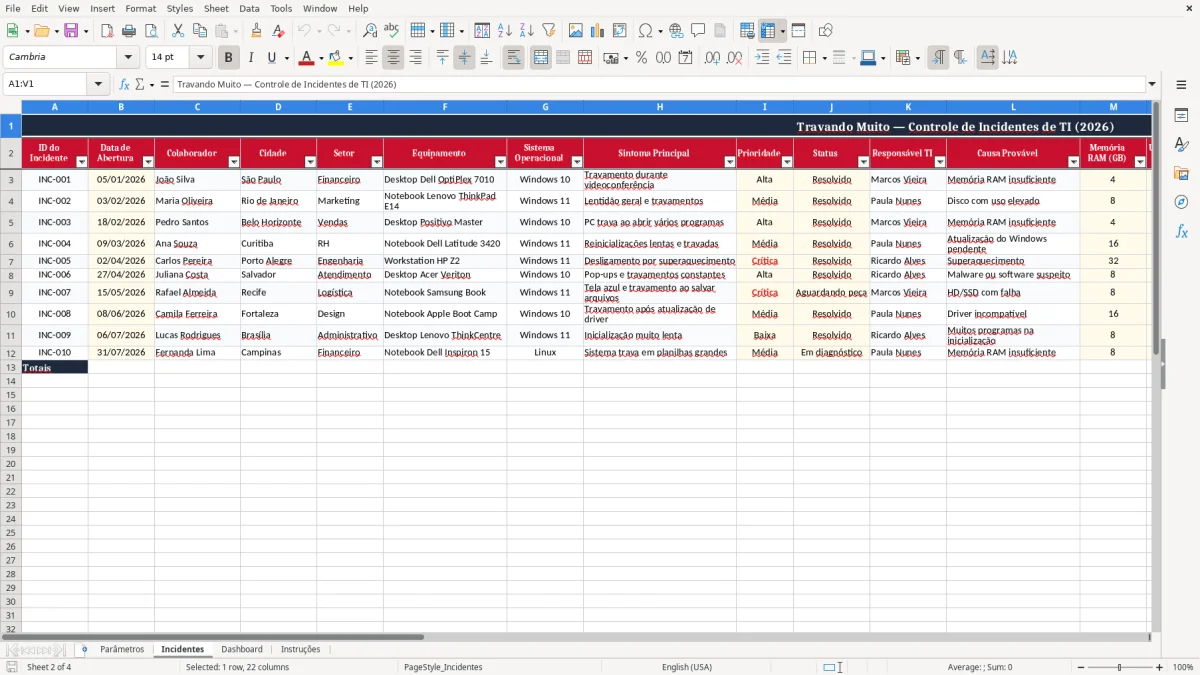Run the spelling check (abc icon)

[392, 31]
